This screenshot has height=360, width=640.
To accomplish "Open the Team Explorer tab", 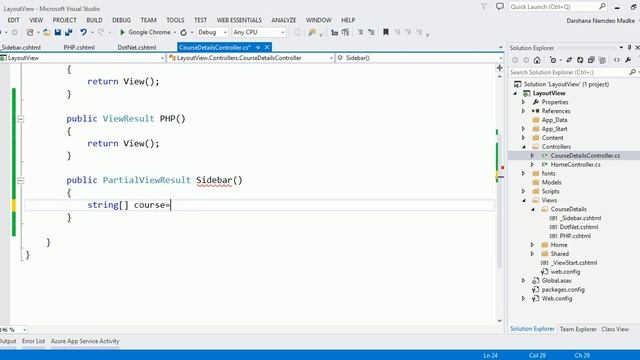I will (x=578, y=329).
